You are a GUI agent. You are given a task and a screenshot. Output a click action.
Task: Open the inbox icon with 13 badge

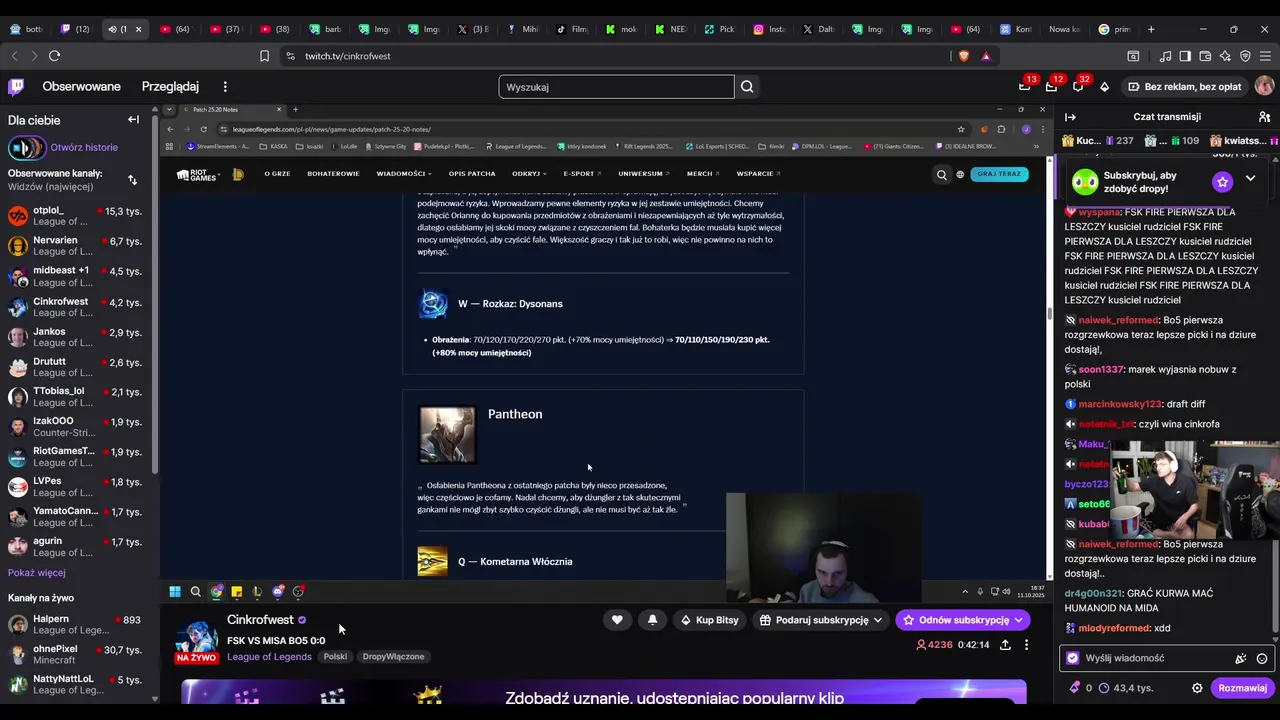click(x=1024, y=87)
